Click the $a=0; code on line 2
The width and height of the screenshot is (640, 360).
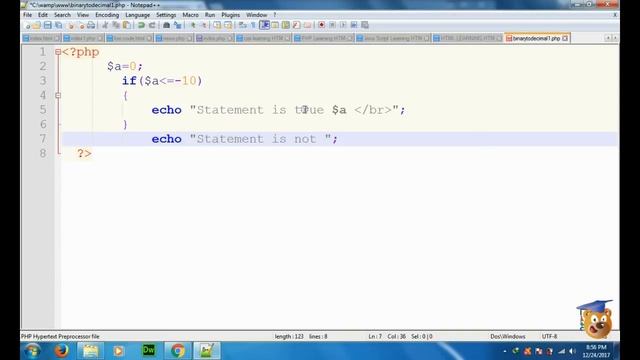(125, 66)
